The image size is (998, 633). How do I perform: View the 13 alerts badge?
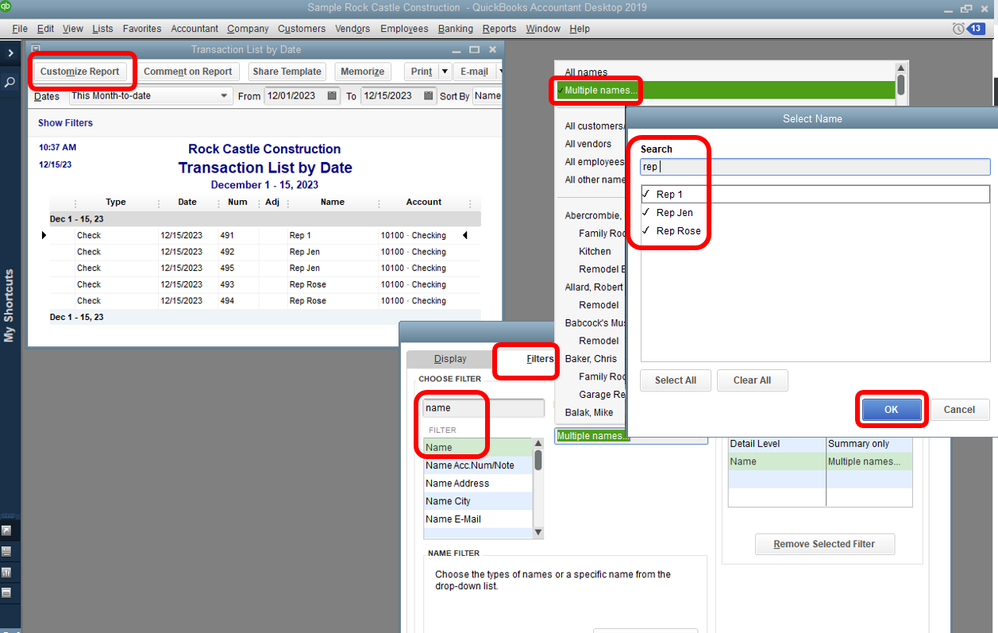(x=976, y=29)
